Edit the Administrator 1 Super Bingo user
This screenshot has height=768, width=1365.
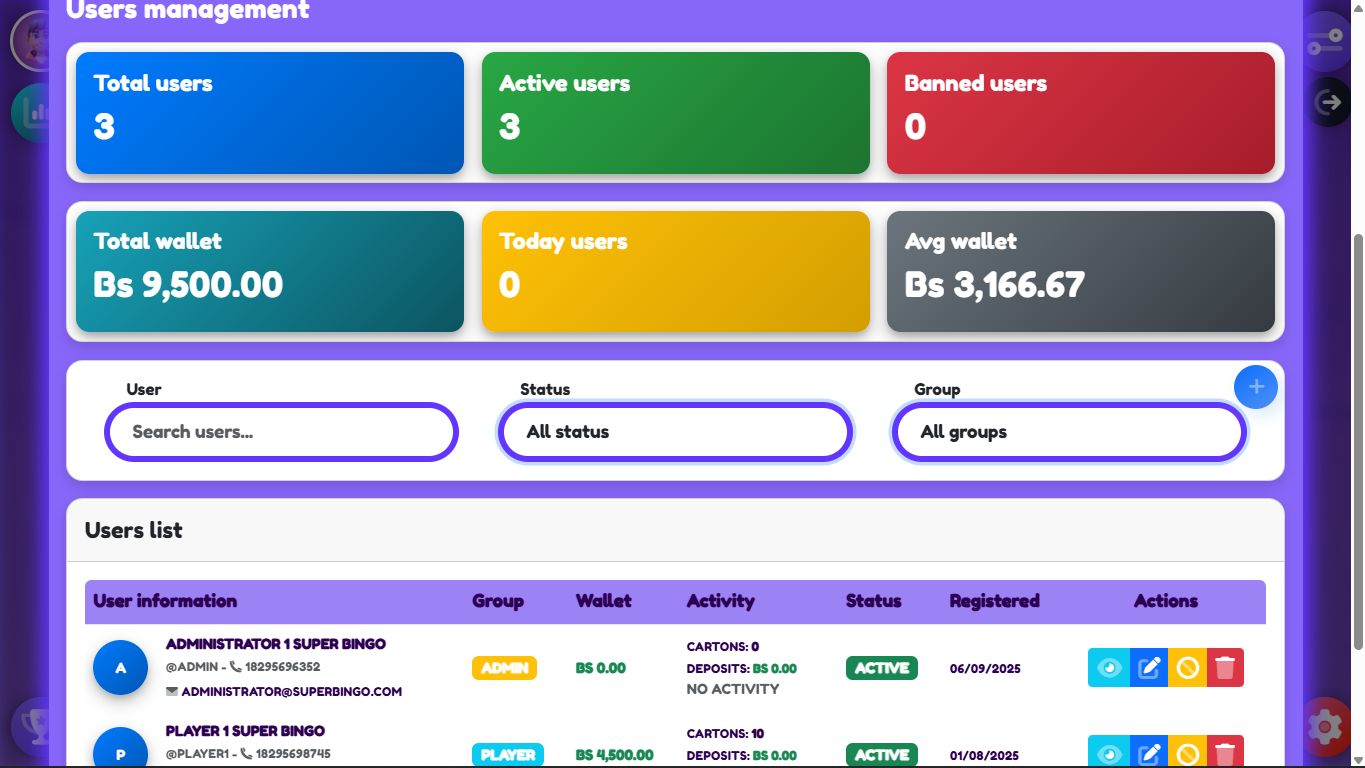pyautogui.click(x=1149, y=668)
